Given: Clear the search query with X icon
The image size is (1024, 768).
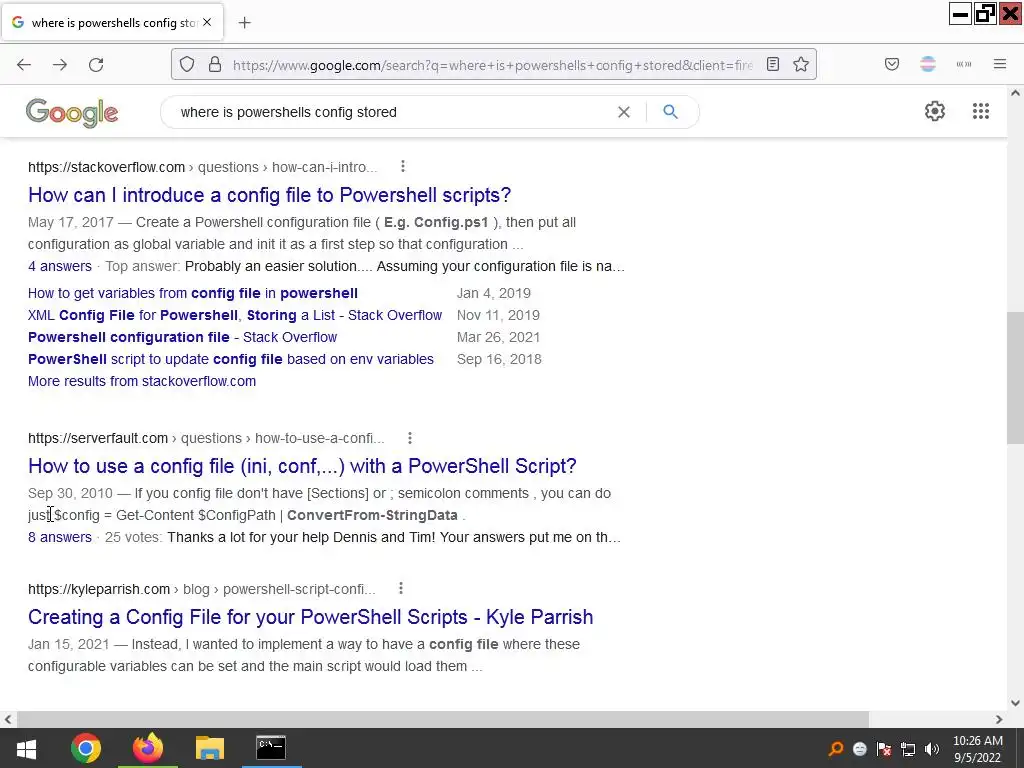Looking at the screenshot, I should (624, 112).
